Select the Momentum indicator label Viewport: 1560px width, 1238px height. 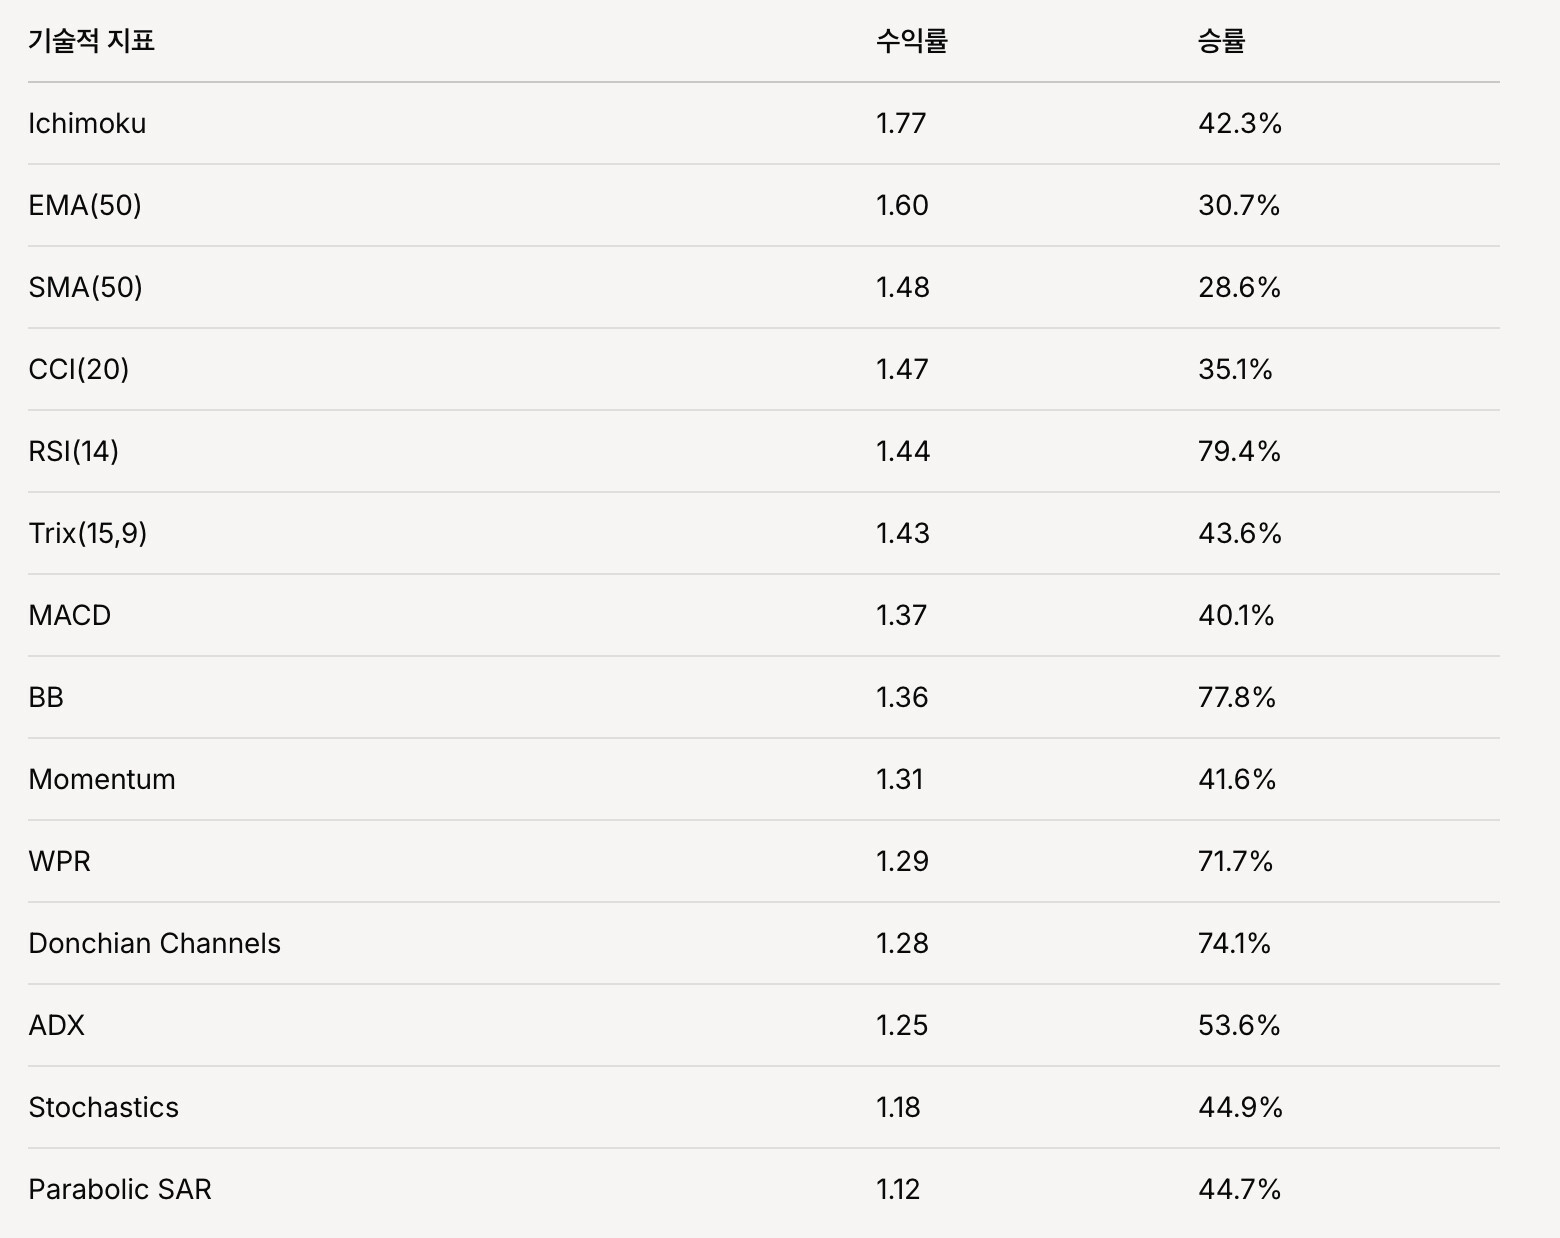(x=102, y=779)
